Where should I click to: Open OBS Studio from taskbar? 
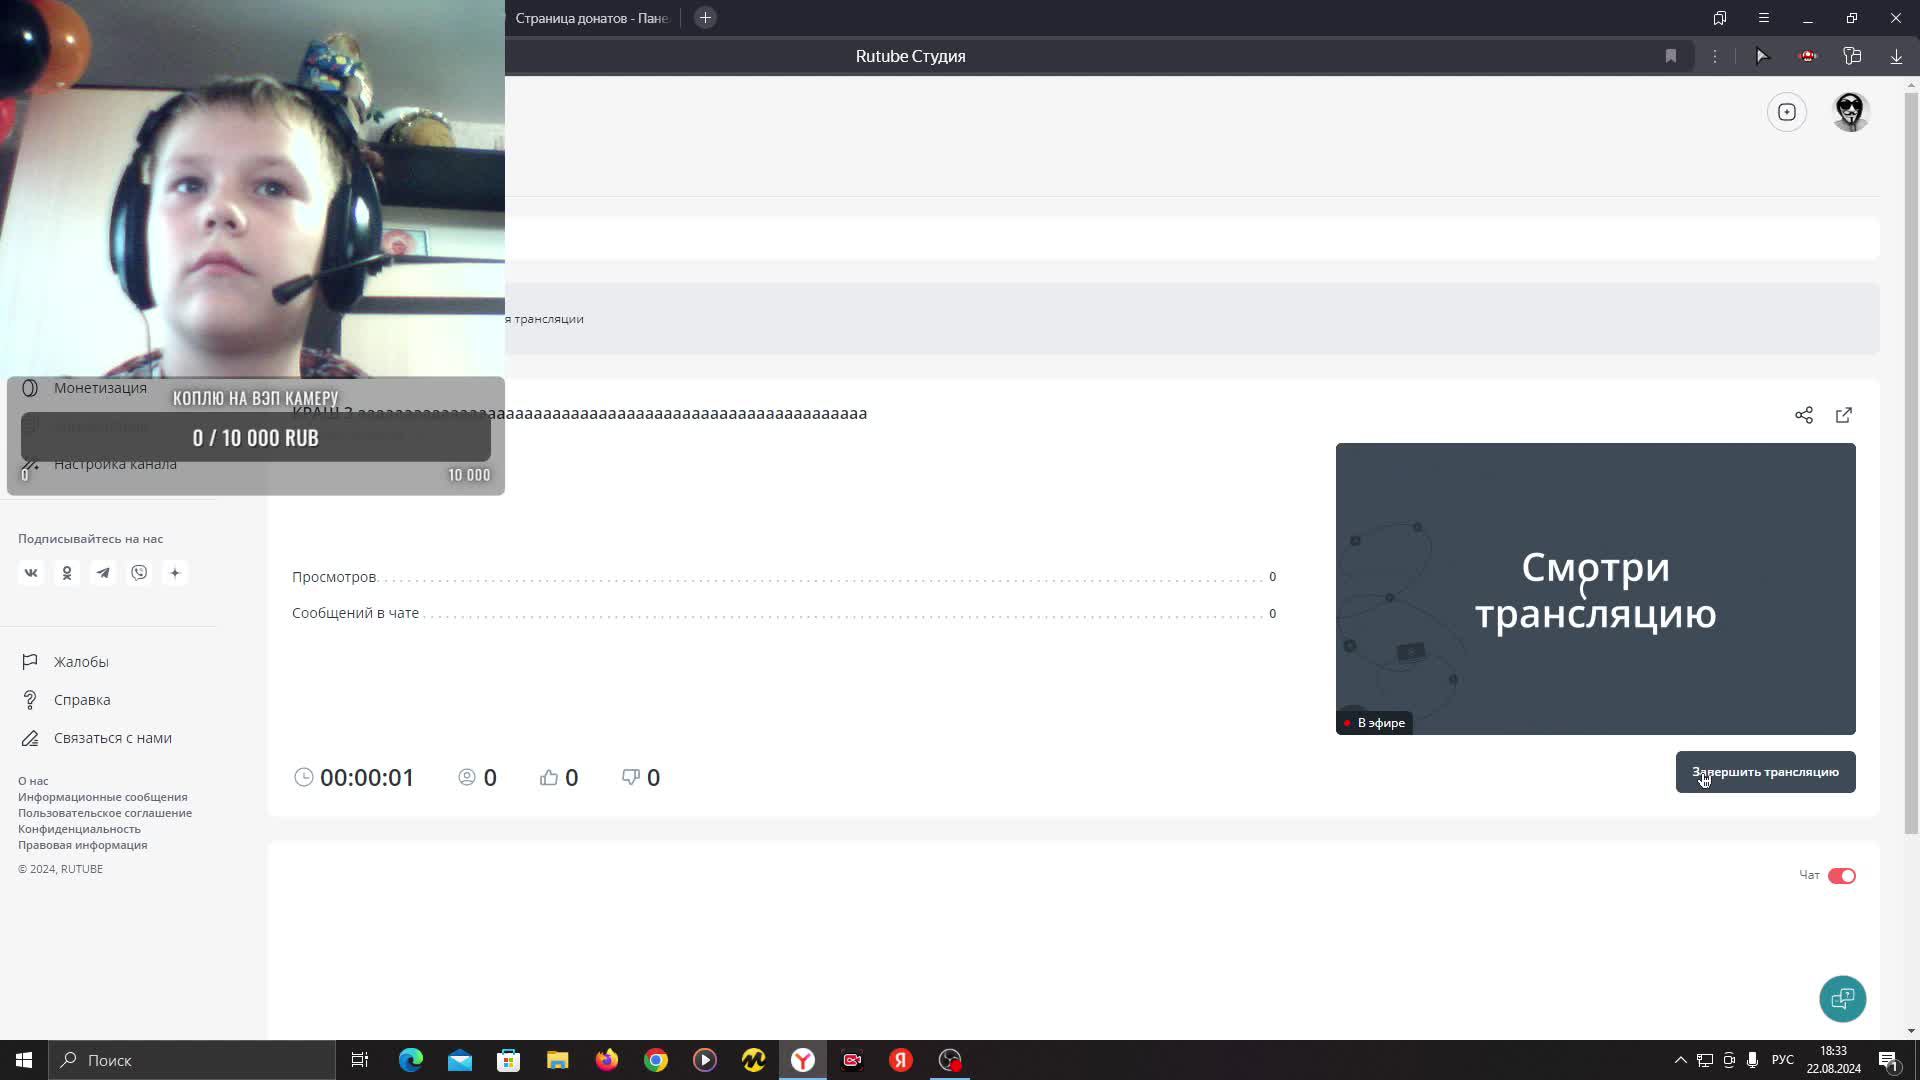[x=950, y=1060]
